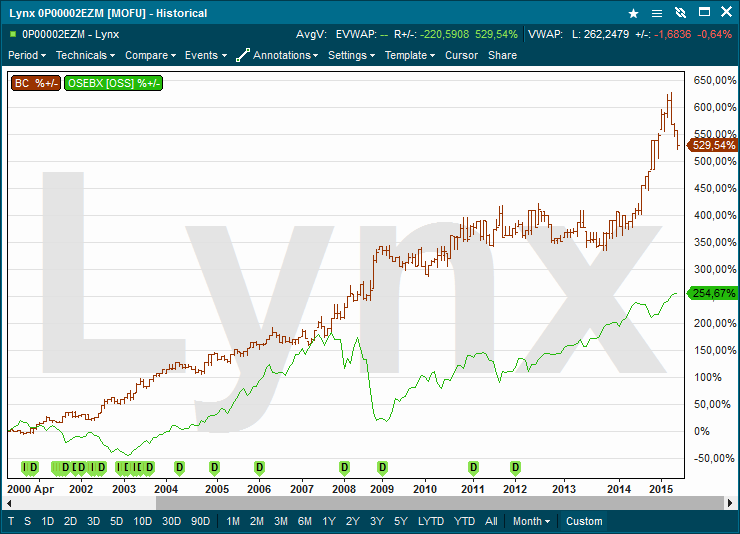Open the hamburger menu icon in title bar
The image size is (740, 534).
point(656,13)
